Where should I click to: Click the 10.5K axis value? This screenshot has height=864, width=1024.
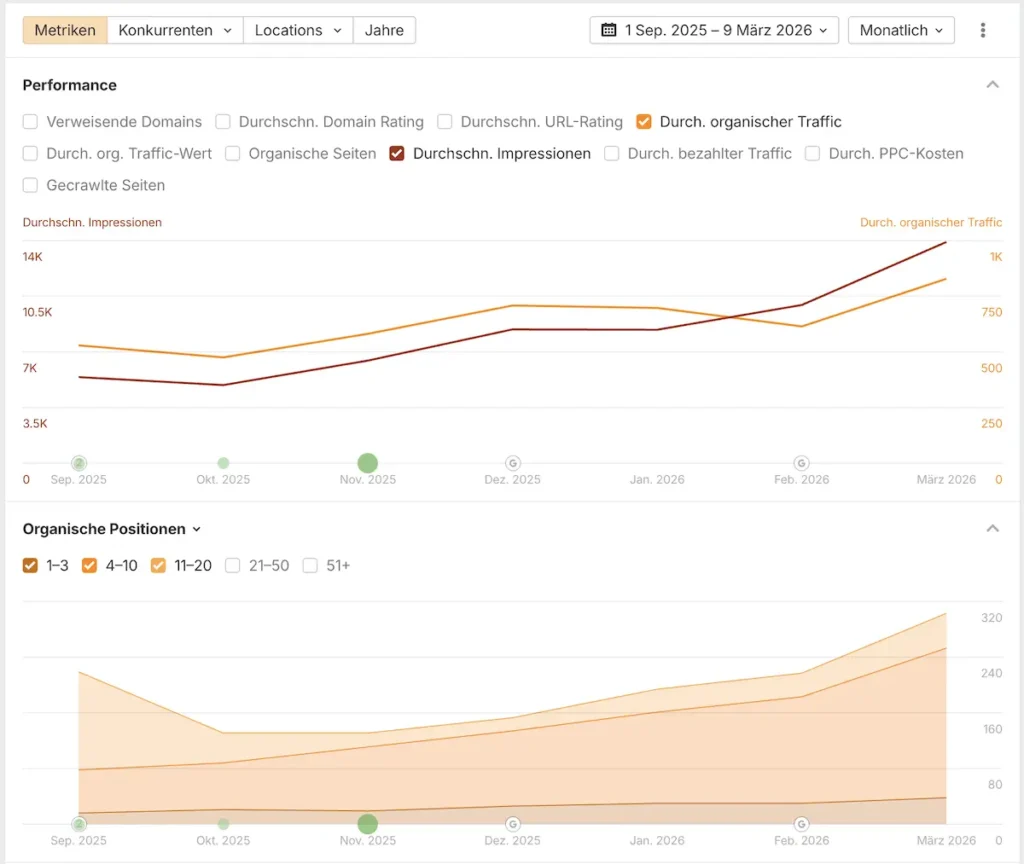tap(37, 312)
